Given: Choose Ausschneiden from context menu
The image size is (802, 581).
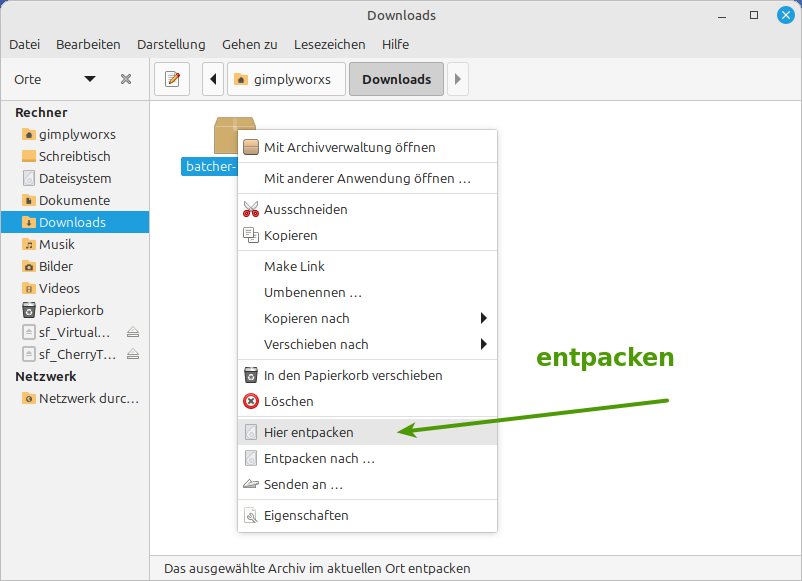Looking at the screenshot, I should (367, 209).
